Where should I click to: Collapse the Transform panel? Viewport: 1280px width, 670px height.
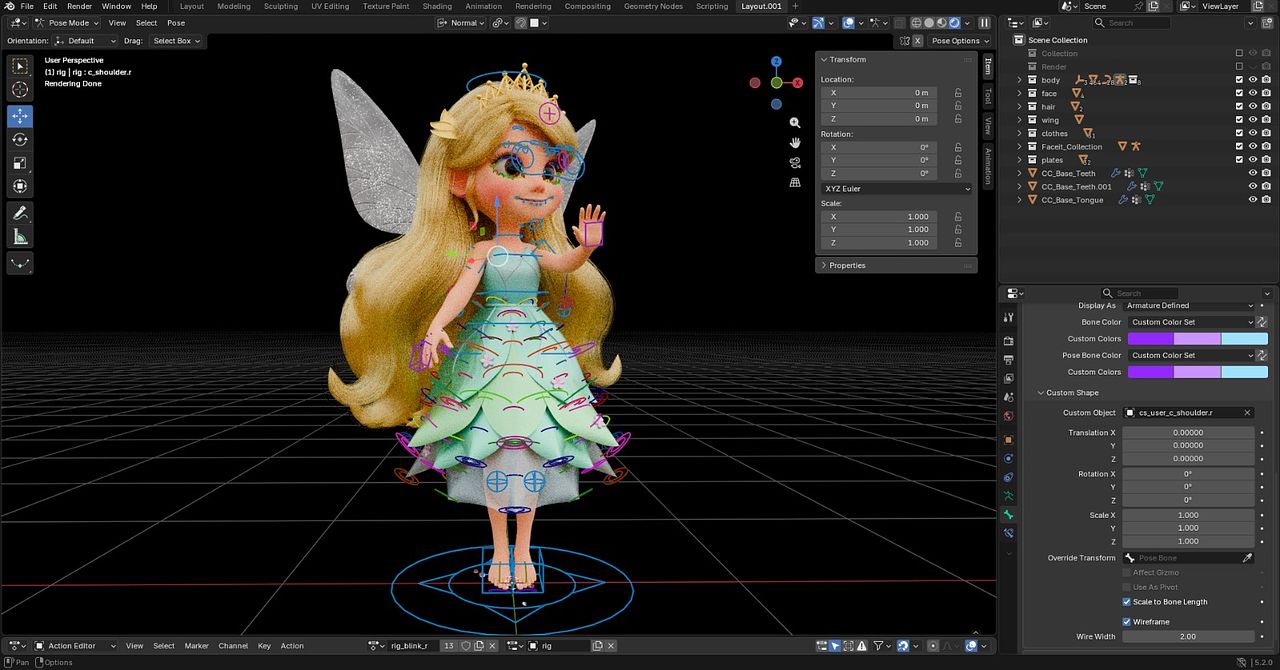click(x=824, y=60)
